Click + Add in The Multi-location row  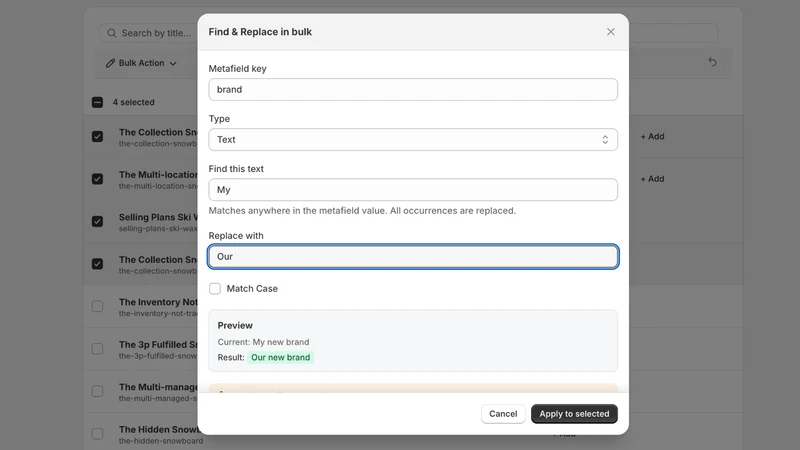coord(652,179)
